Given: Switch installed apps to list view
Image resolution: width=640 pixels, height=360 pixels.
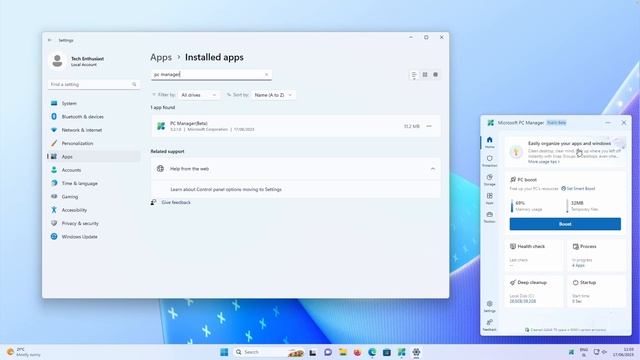Looking at the screenshot, I should coord(414,75).
